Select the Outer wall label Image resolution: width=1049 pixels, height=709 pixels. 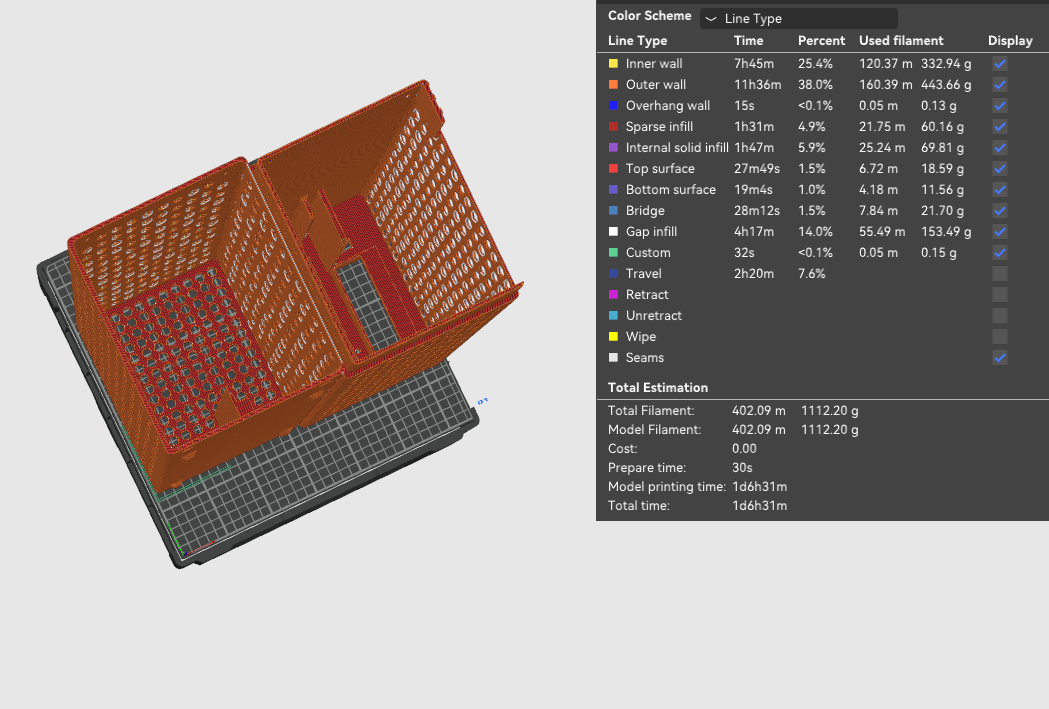click(656, 84)
